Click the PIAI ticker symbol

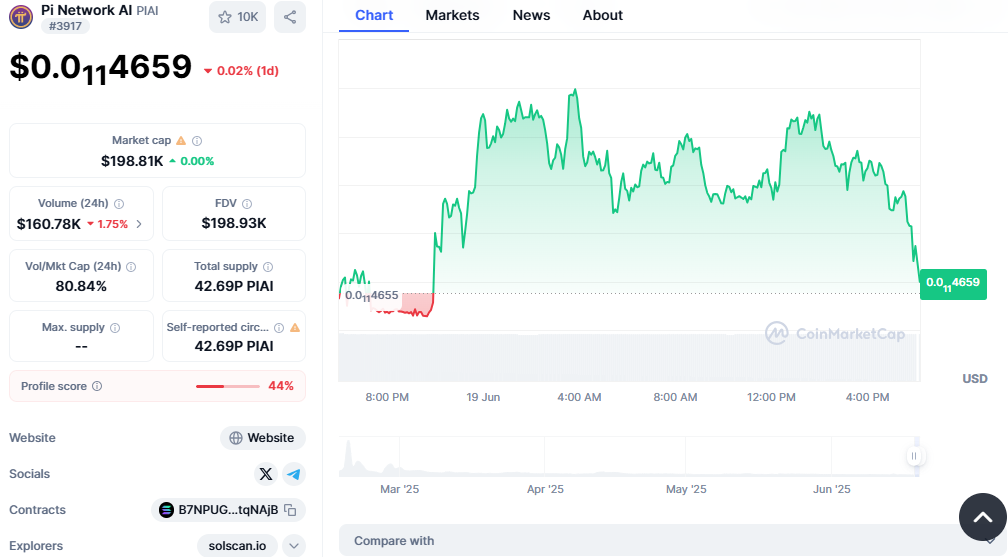tap(147, 11)
